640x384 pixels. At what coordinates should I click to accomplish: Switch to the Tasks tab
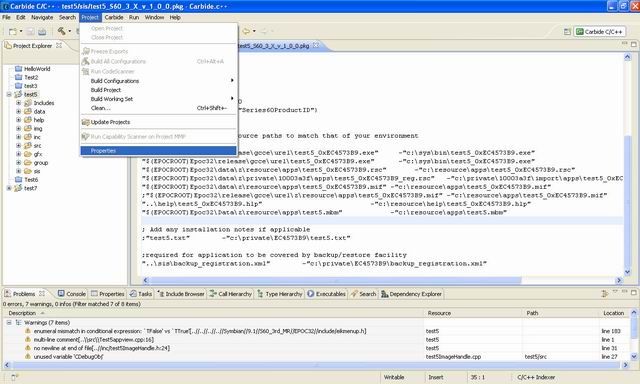coord(141,294)
